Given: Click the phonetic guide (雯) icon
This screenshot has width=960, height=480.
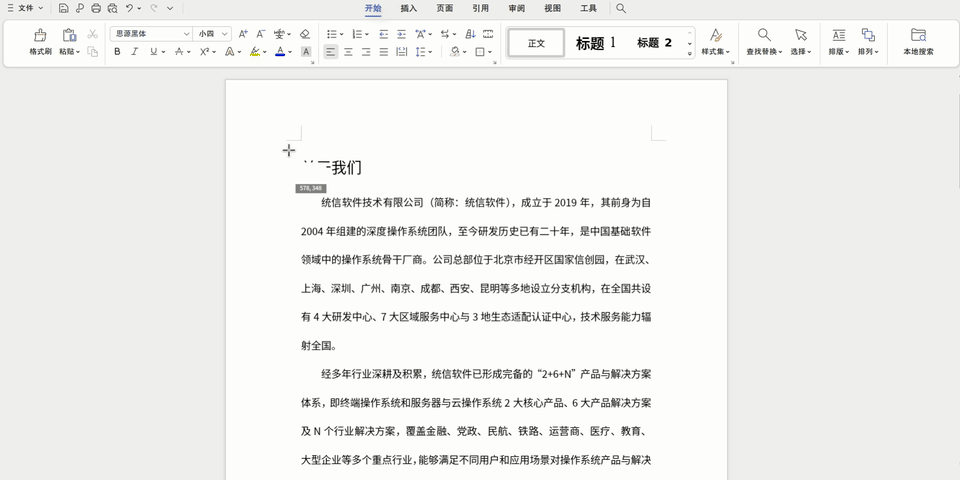Looking at the screenshot, I should pyautogui.click(x=279, y=34).
